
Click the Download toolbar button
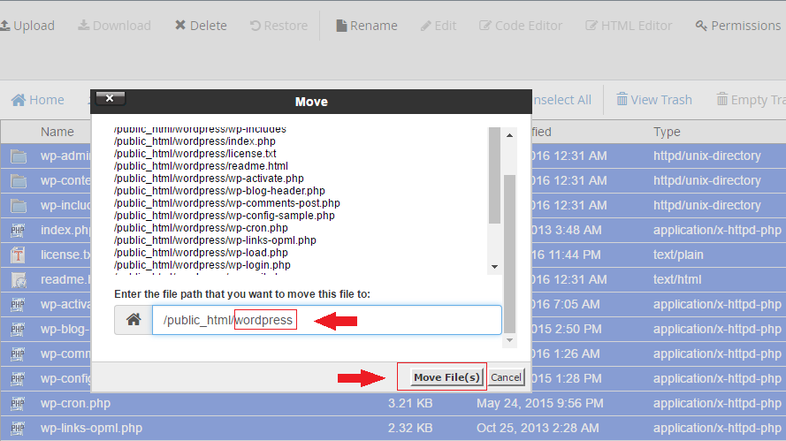pyautogui.click(x=113, y=25)
